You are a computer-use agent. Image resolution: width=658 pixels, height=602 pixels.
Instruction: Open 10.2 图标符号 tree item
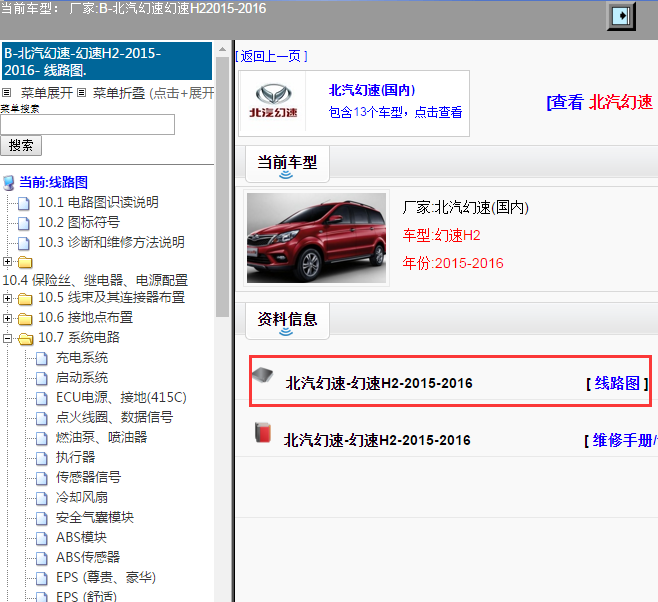point(79,222)
